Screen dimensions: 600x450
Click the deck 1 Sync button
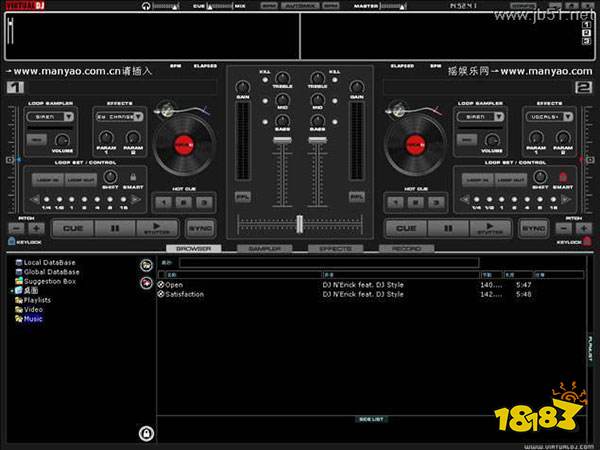200,228
